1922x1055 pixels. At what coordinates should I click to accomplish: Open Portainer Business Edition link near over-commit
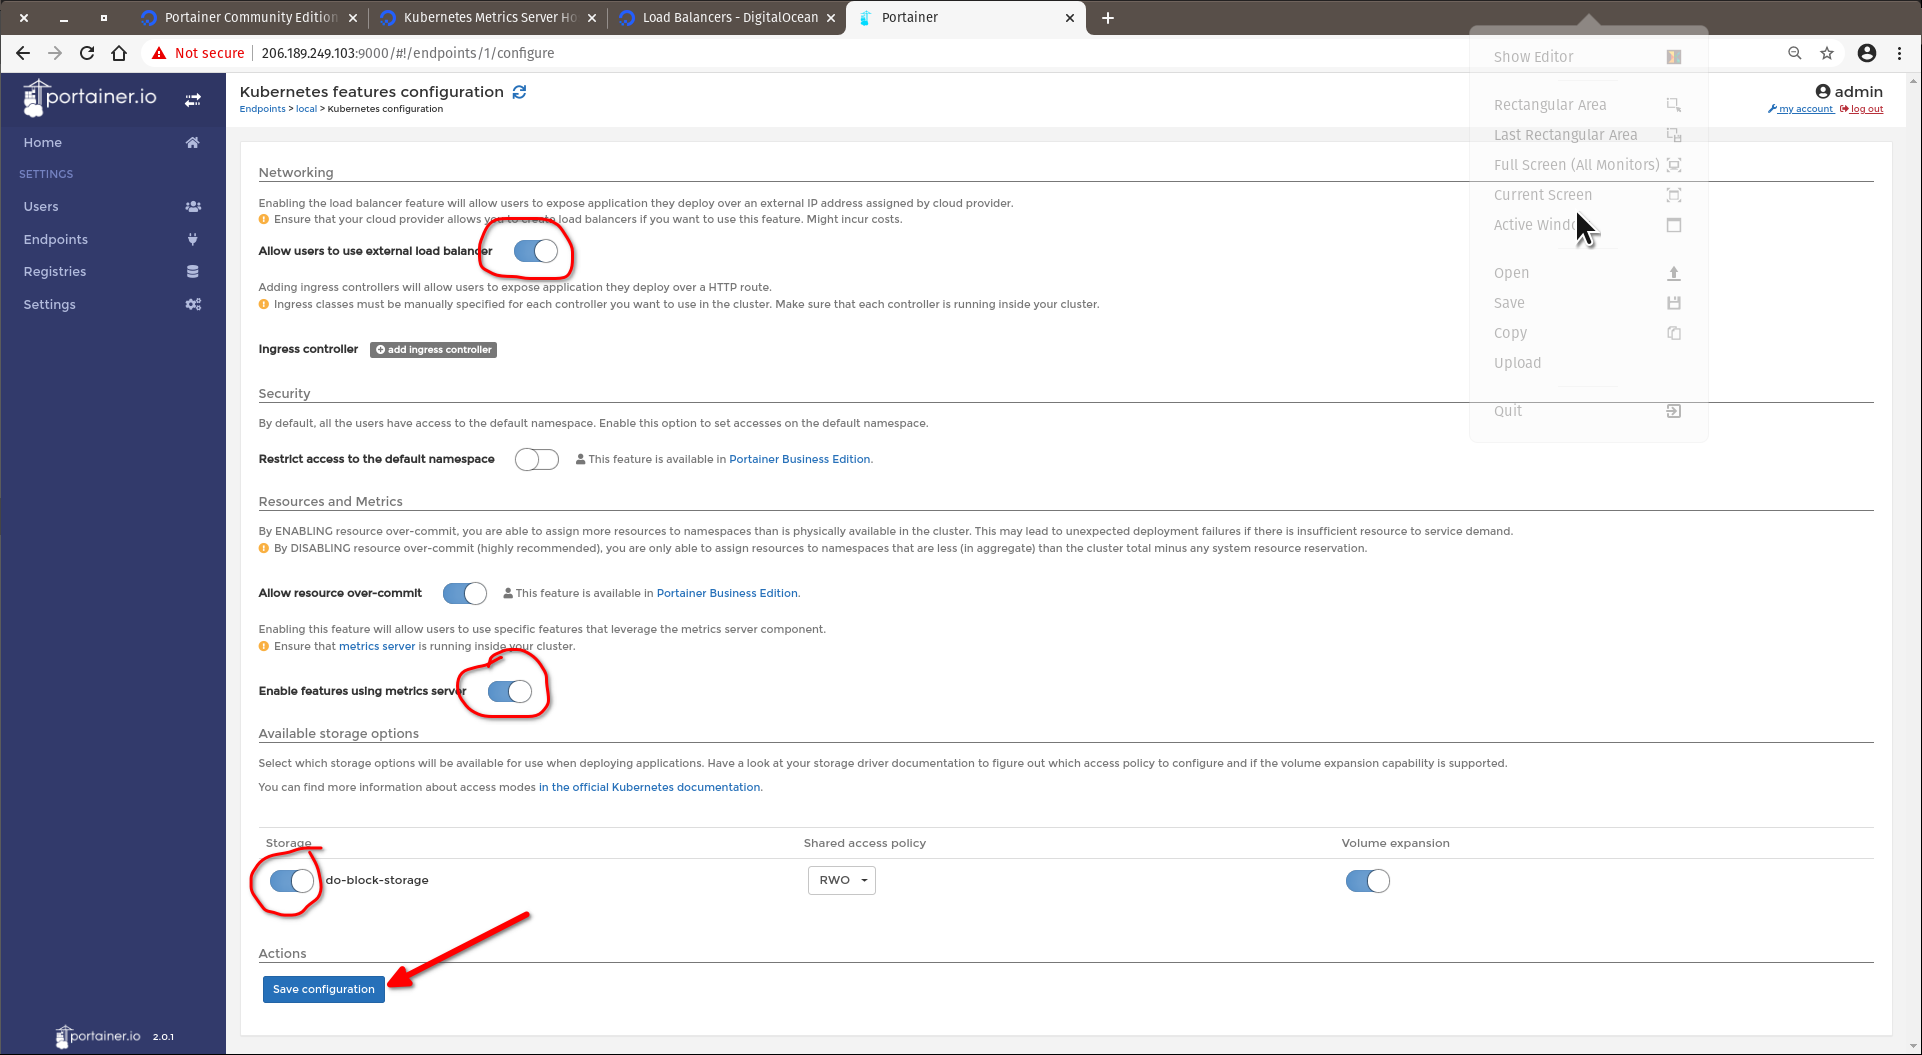(727, 593)
